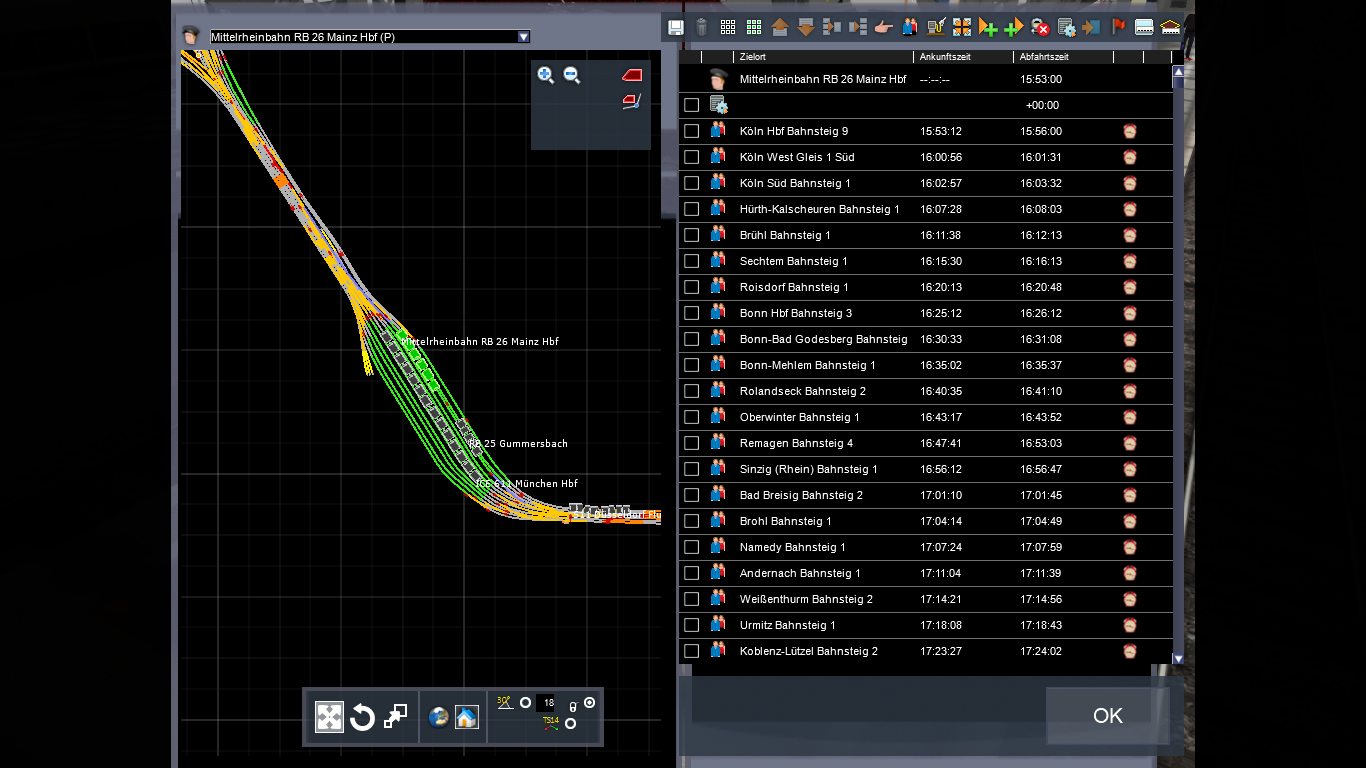Open the Mittelrheinbahn RB 26 train dropdown
Image resolution: width=1366 pixels, height=768 pixels.
(x=523, y=37)
